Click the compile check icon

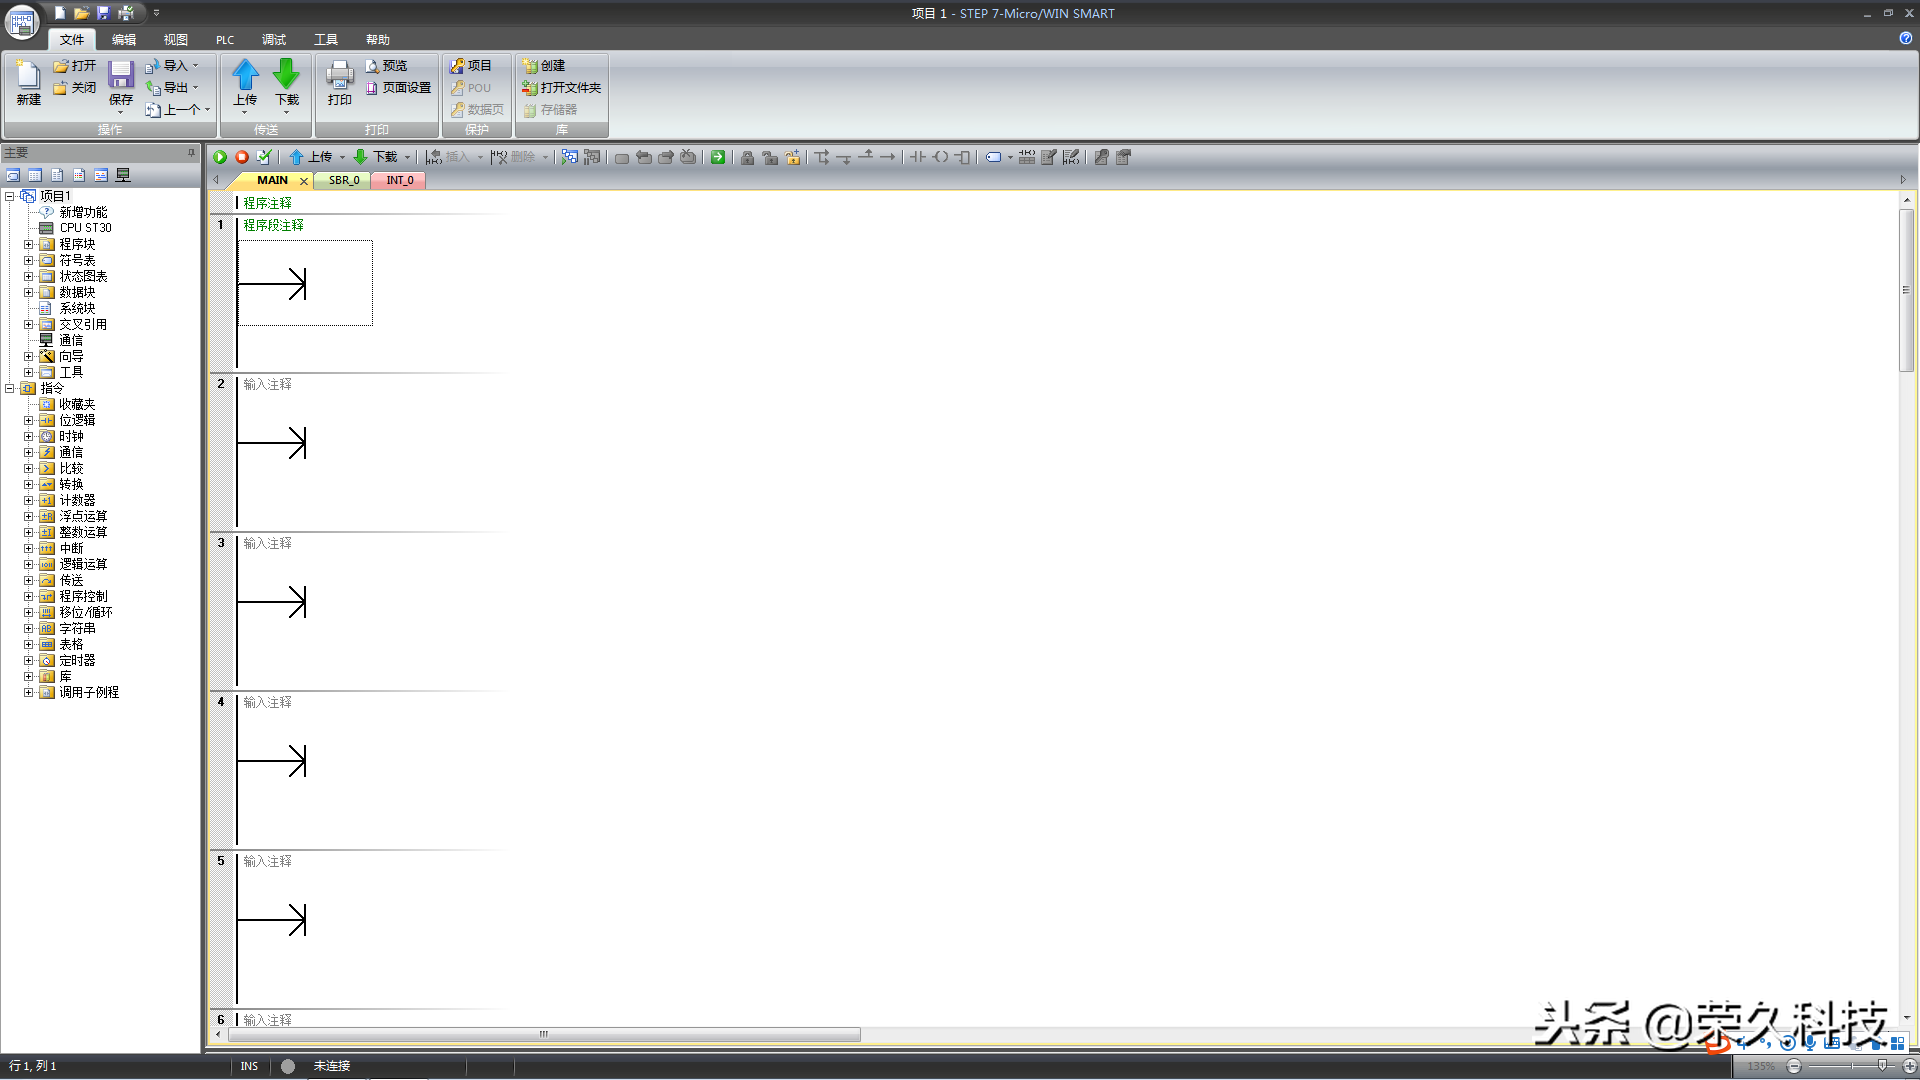pos(264,157)
